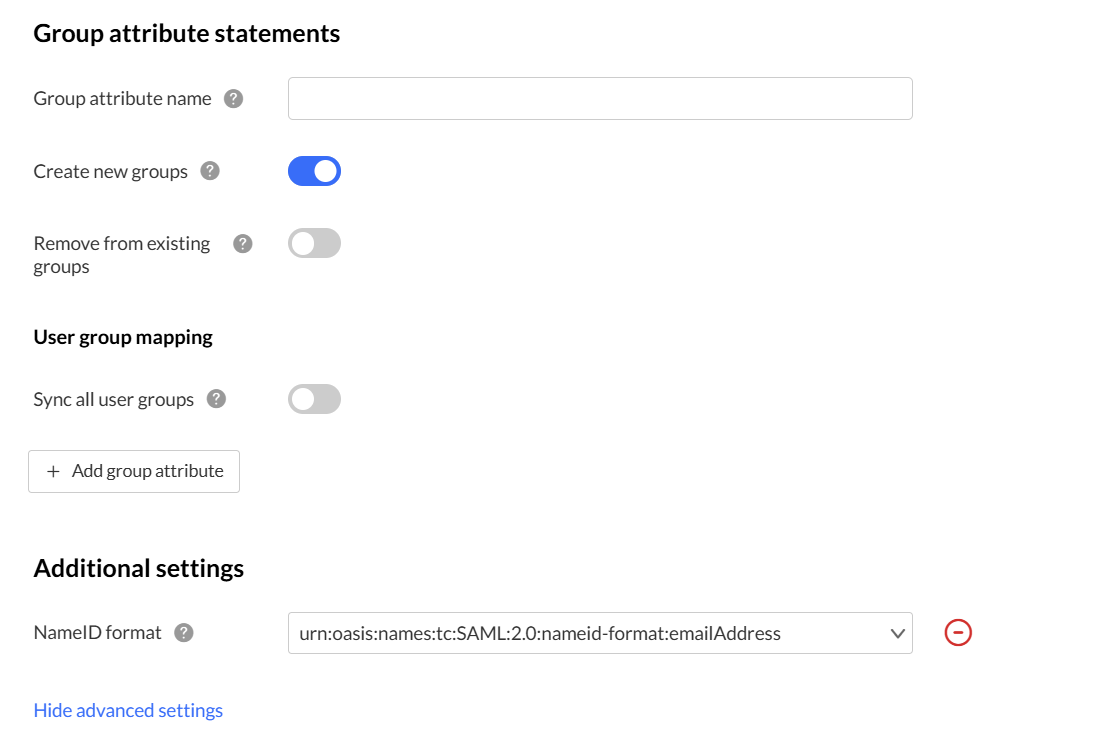Click help icon for Remove from existing groups
This screenshot has width=1104, height=750.
(243, 244)
